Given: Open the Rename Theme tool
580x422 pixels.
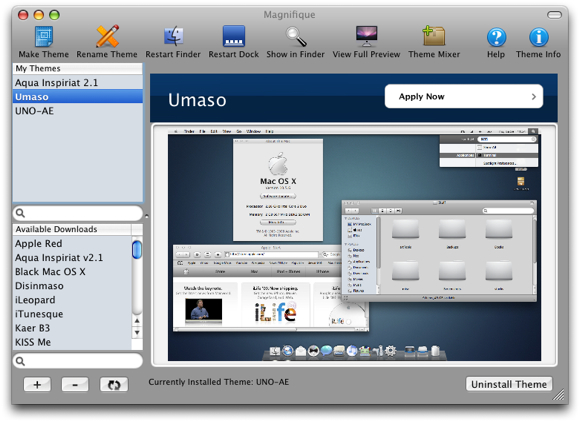Looking at the screenshot, I should [107, 36].
